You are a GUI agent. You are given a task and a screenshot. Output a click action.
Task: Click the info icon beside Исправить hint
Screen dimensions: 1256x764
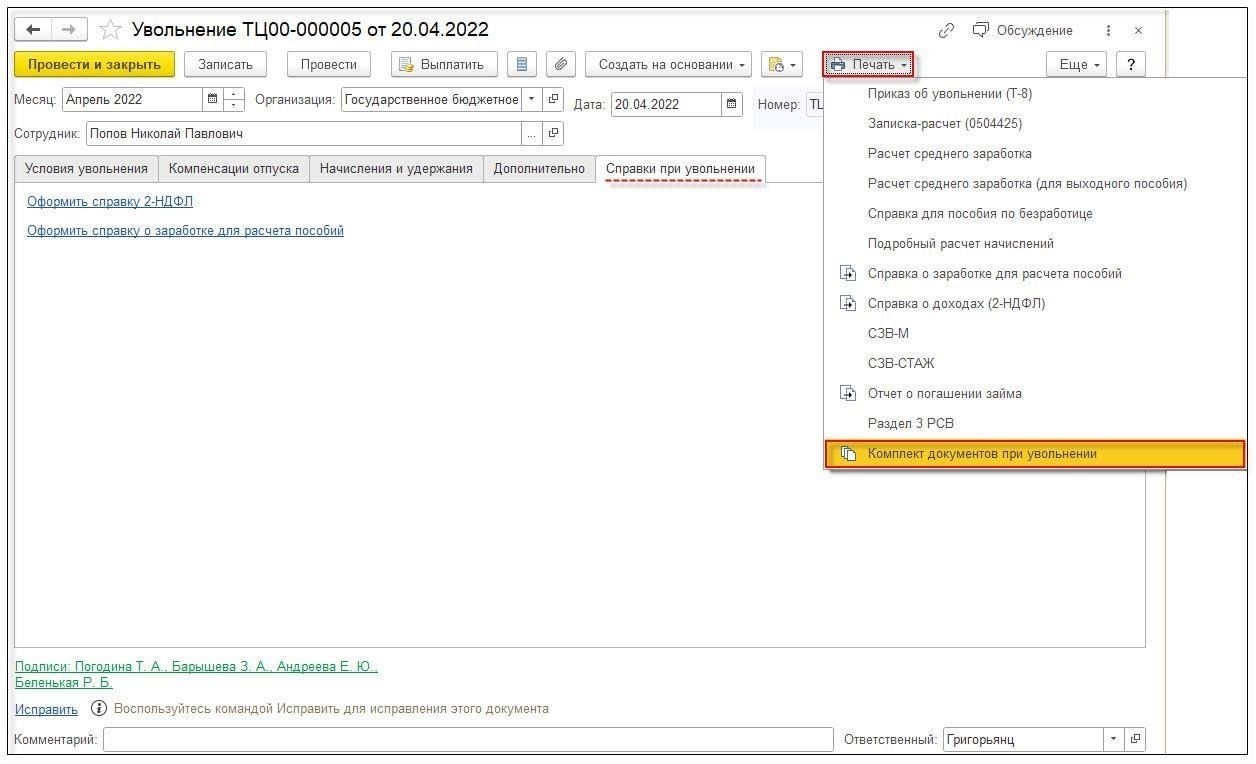(99, 708)
